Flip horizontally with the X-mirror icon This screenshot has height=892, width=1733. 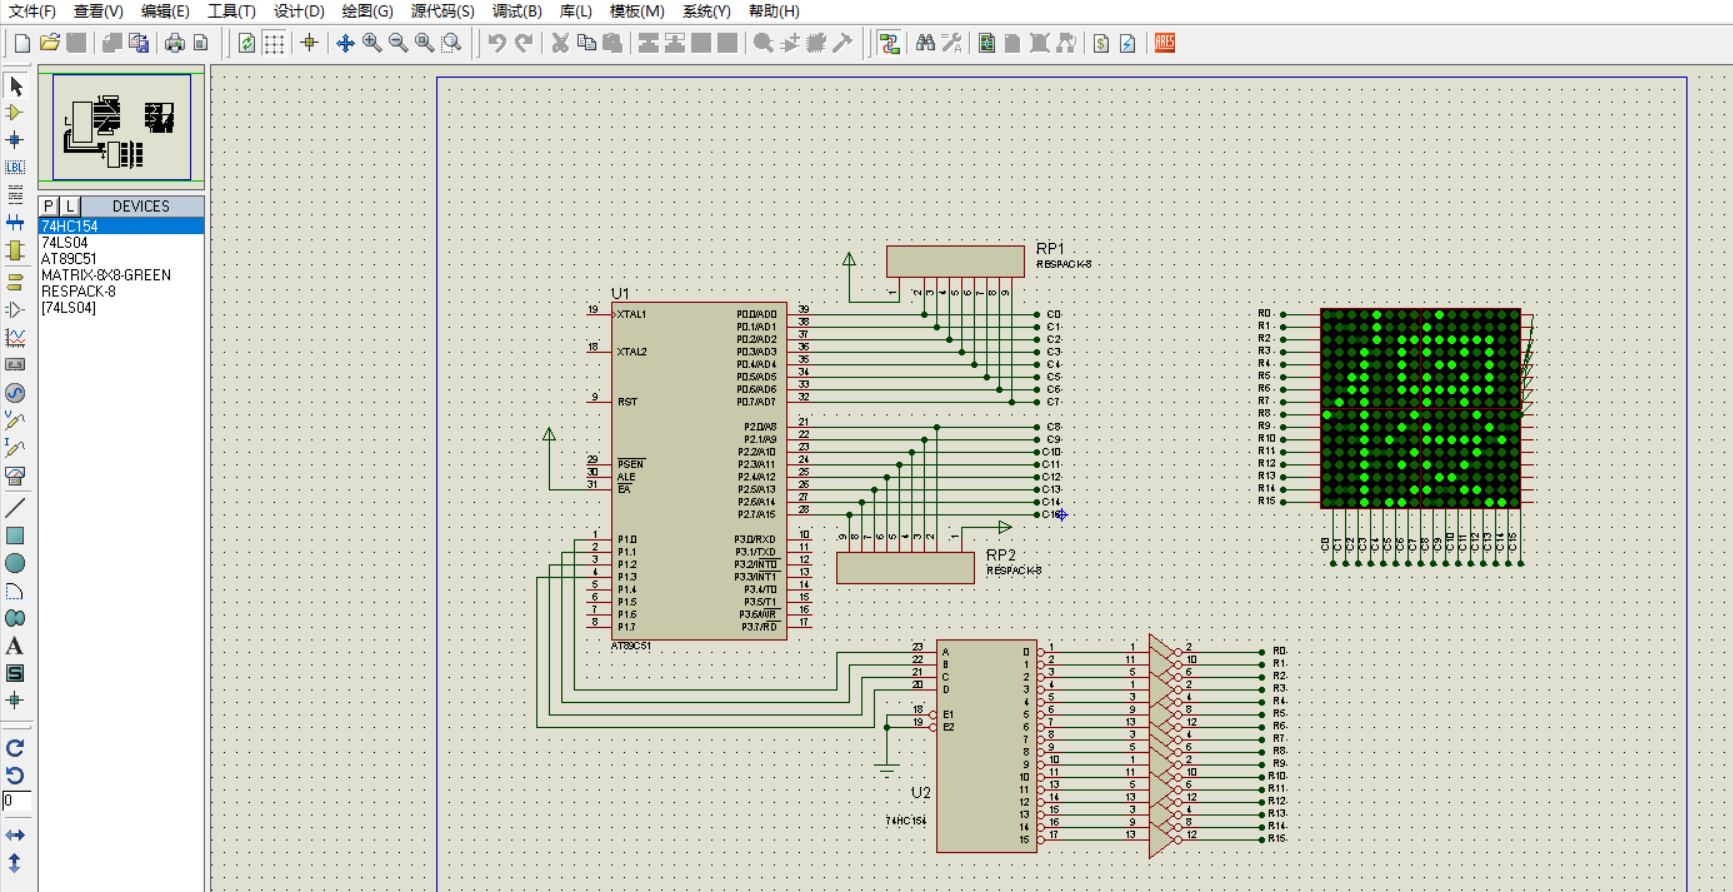coord(15,835)
